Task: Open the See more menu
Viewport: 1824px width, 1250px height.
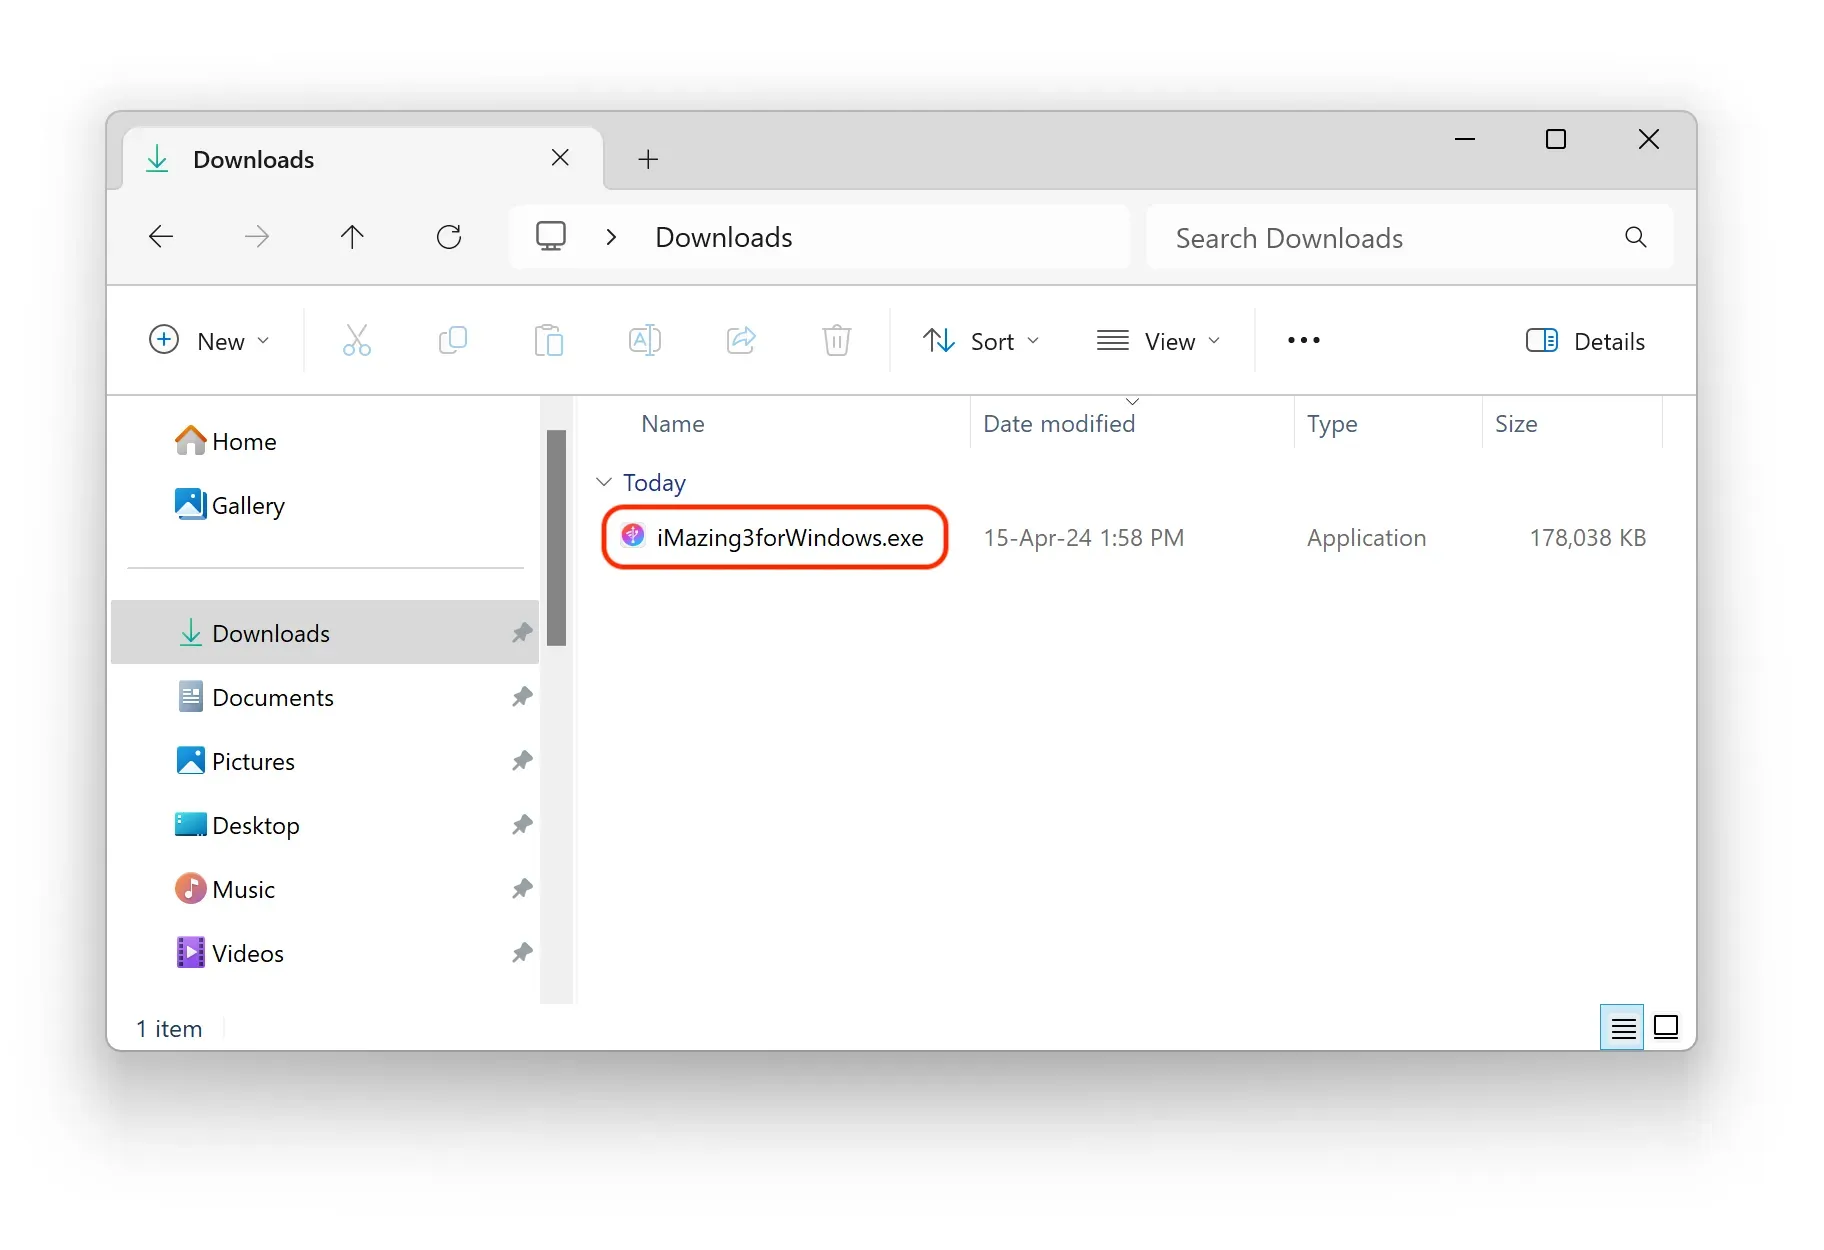Action: point(1302,340)
